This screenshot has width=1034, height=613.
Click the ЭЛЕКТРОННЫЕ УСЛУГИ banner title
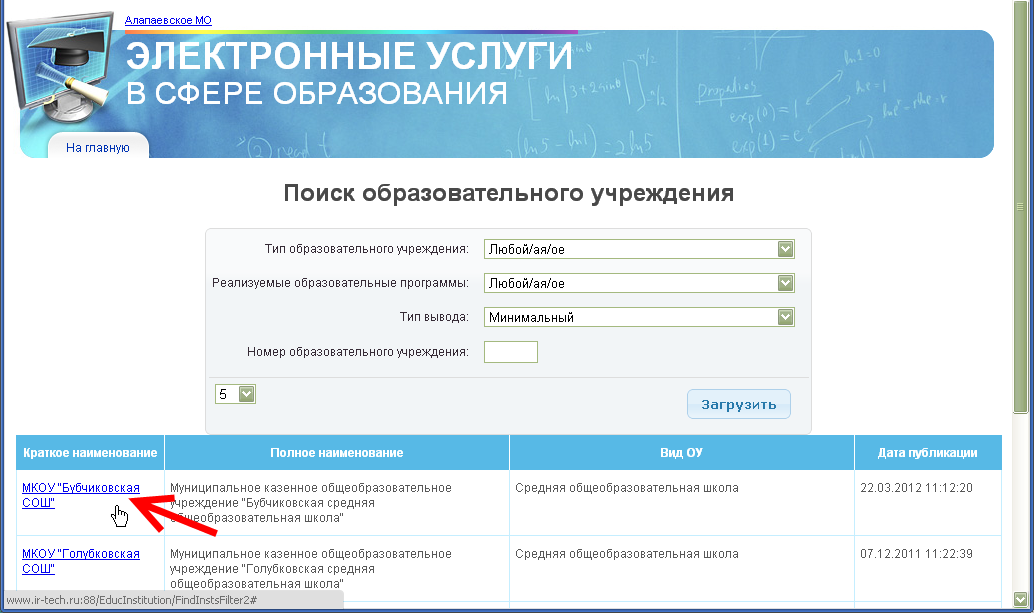click(x=349, y=56)
